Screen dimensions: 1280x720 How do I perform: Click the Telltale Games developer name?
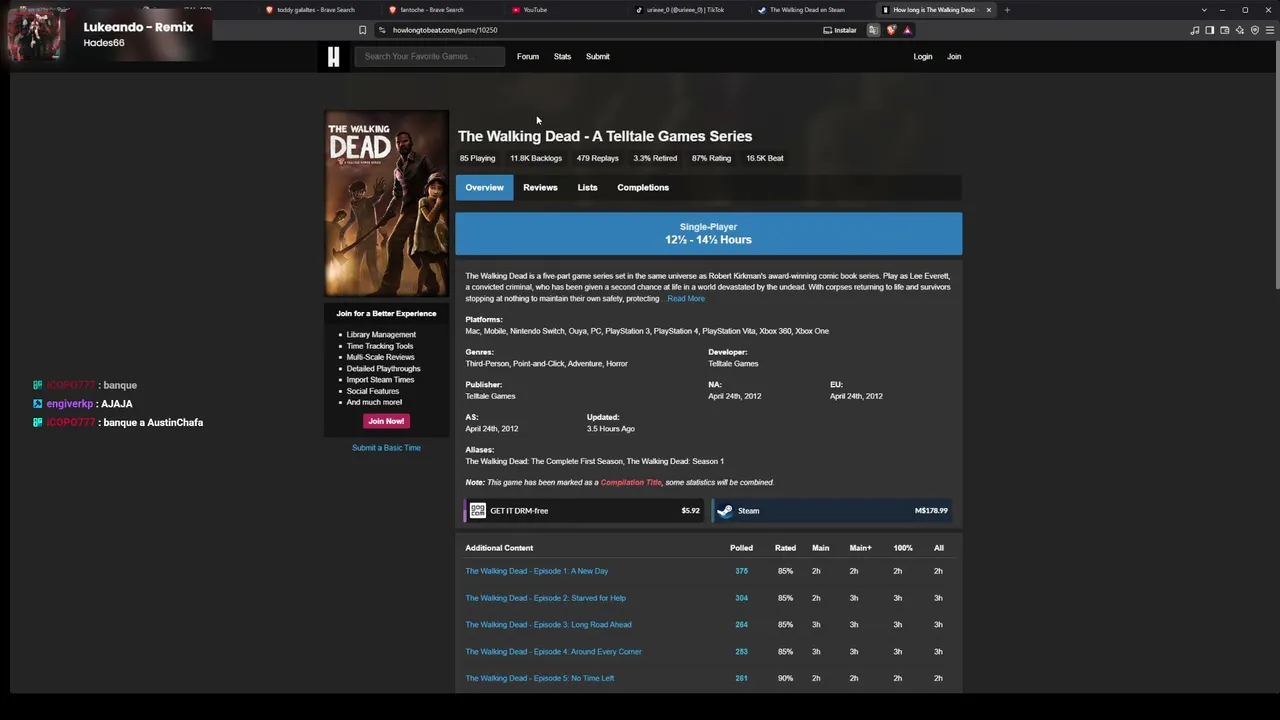[733, 364]
